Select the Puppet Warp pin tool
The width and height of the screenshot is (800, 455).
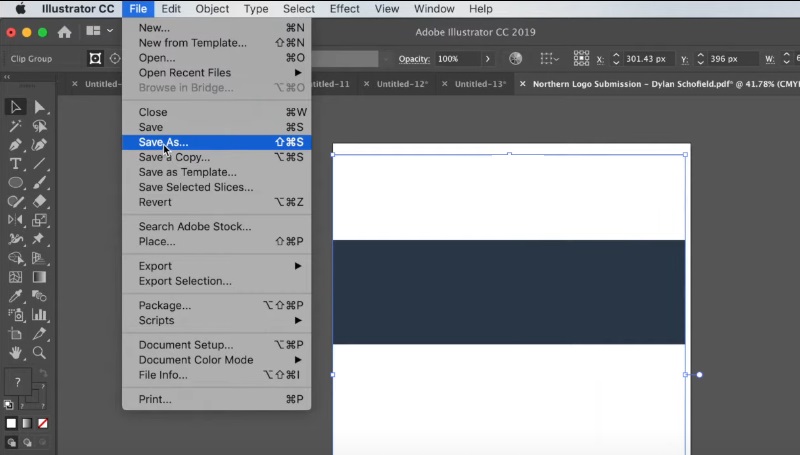(39, 239)
